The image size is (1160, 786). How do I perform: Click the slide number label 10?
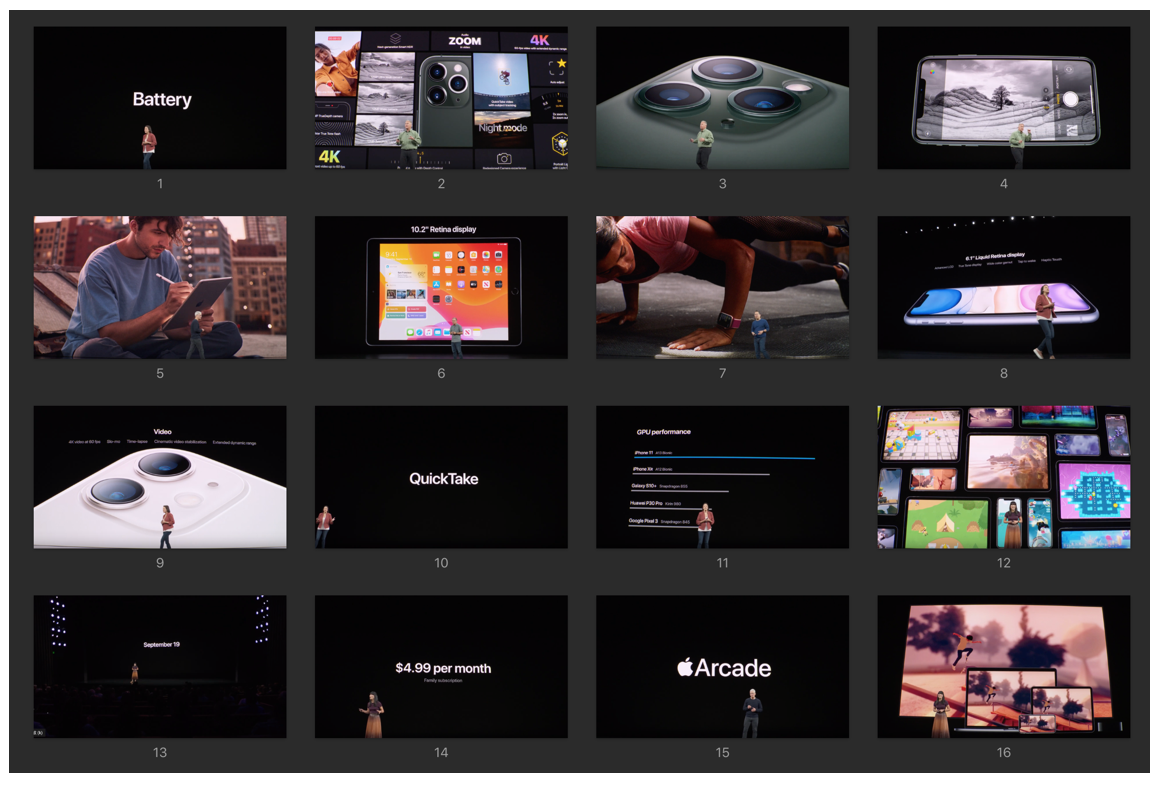pos(441,562)
